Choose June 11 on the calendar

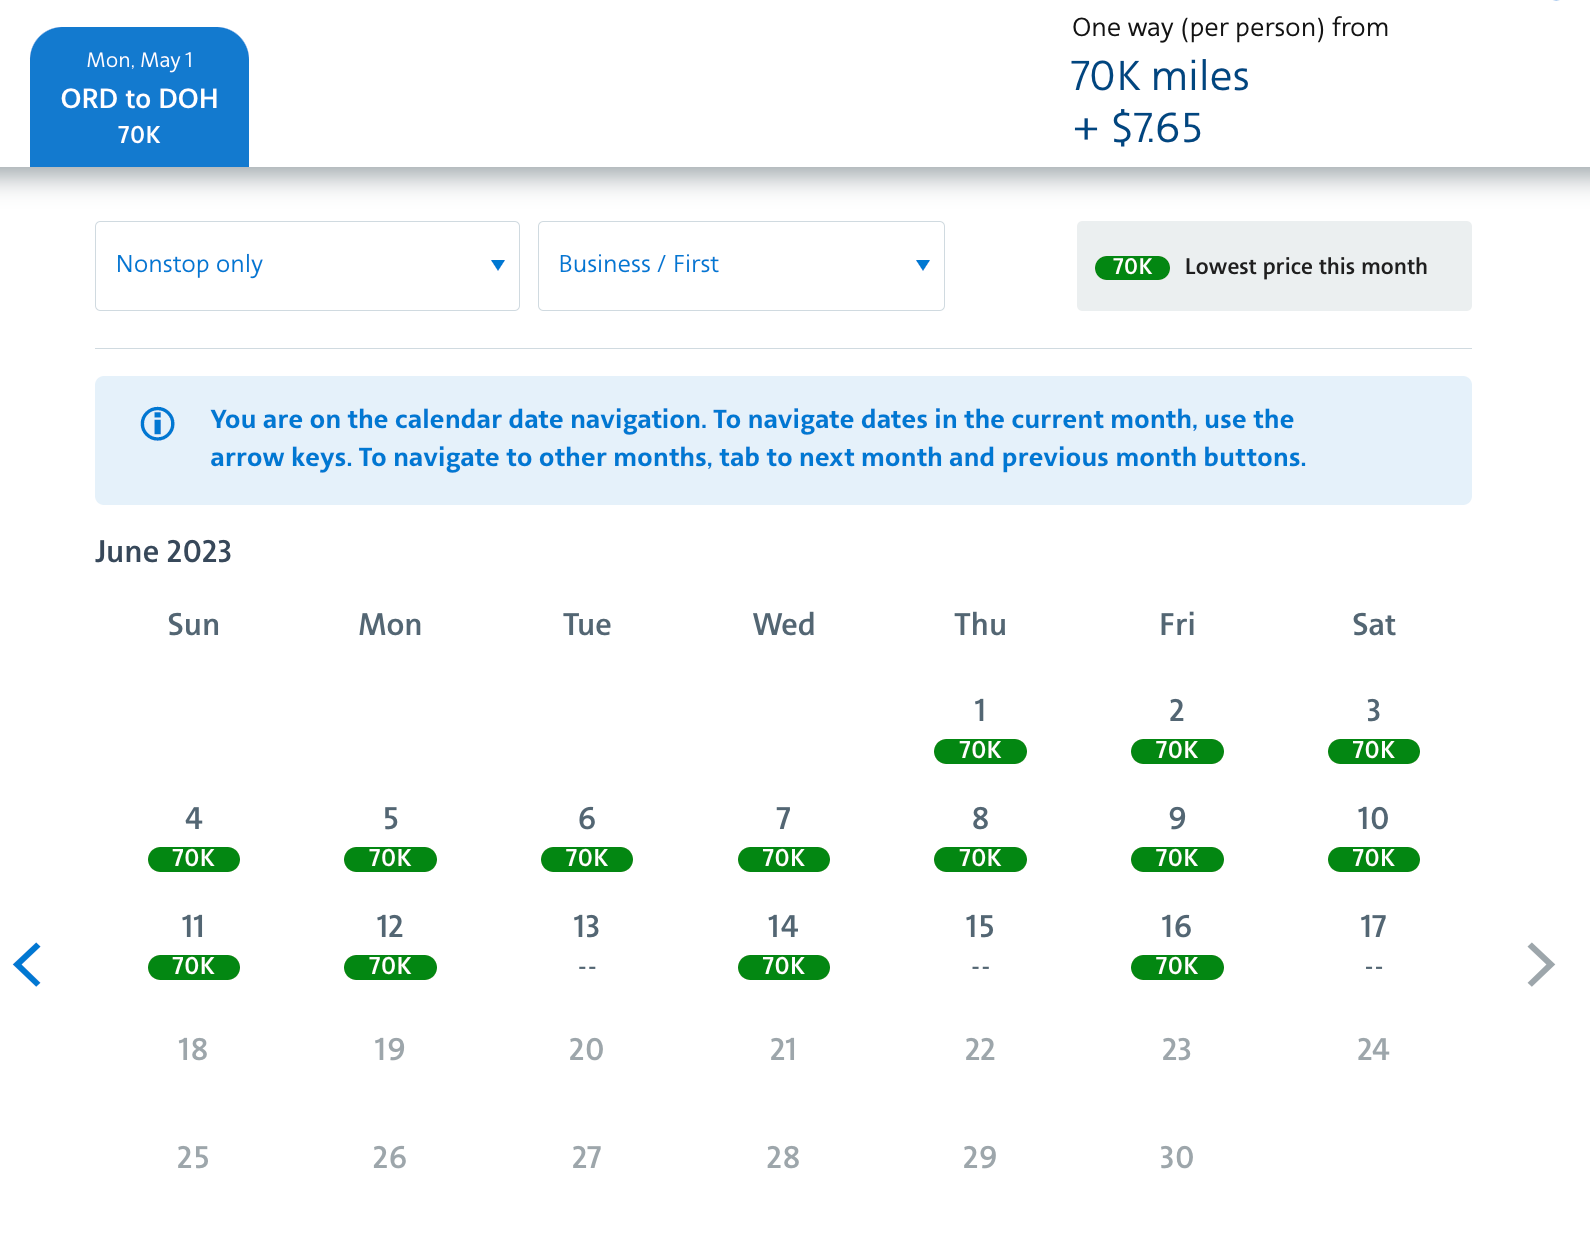193,946
